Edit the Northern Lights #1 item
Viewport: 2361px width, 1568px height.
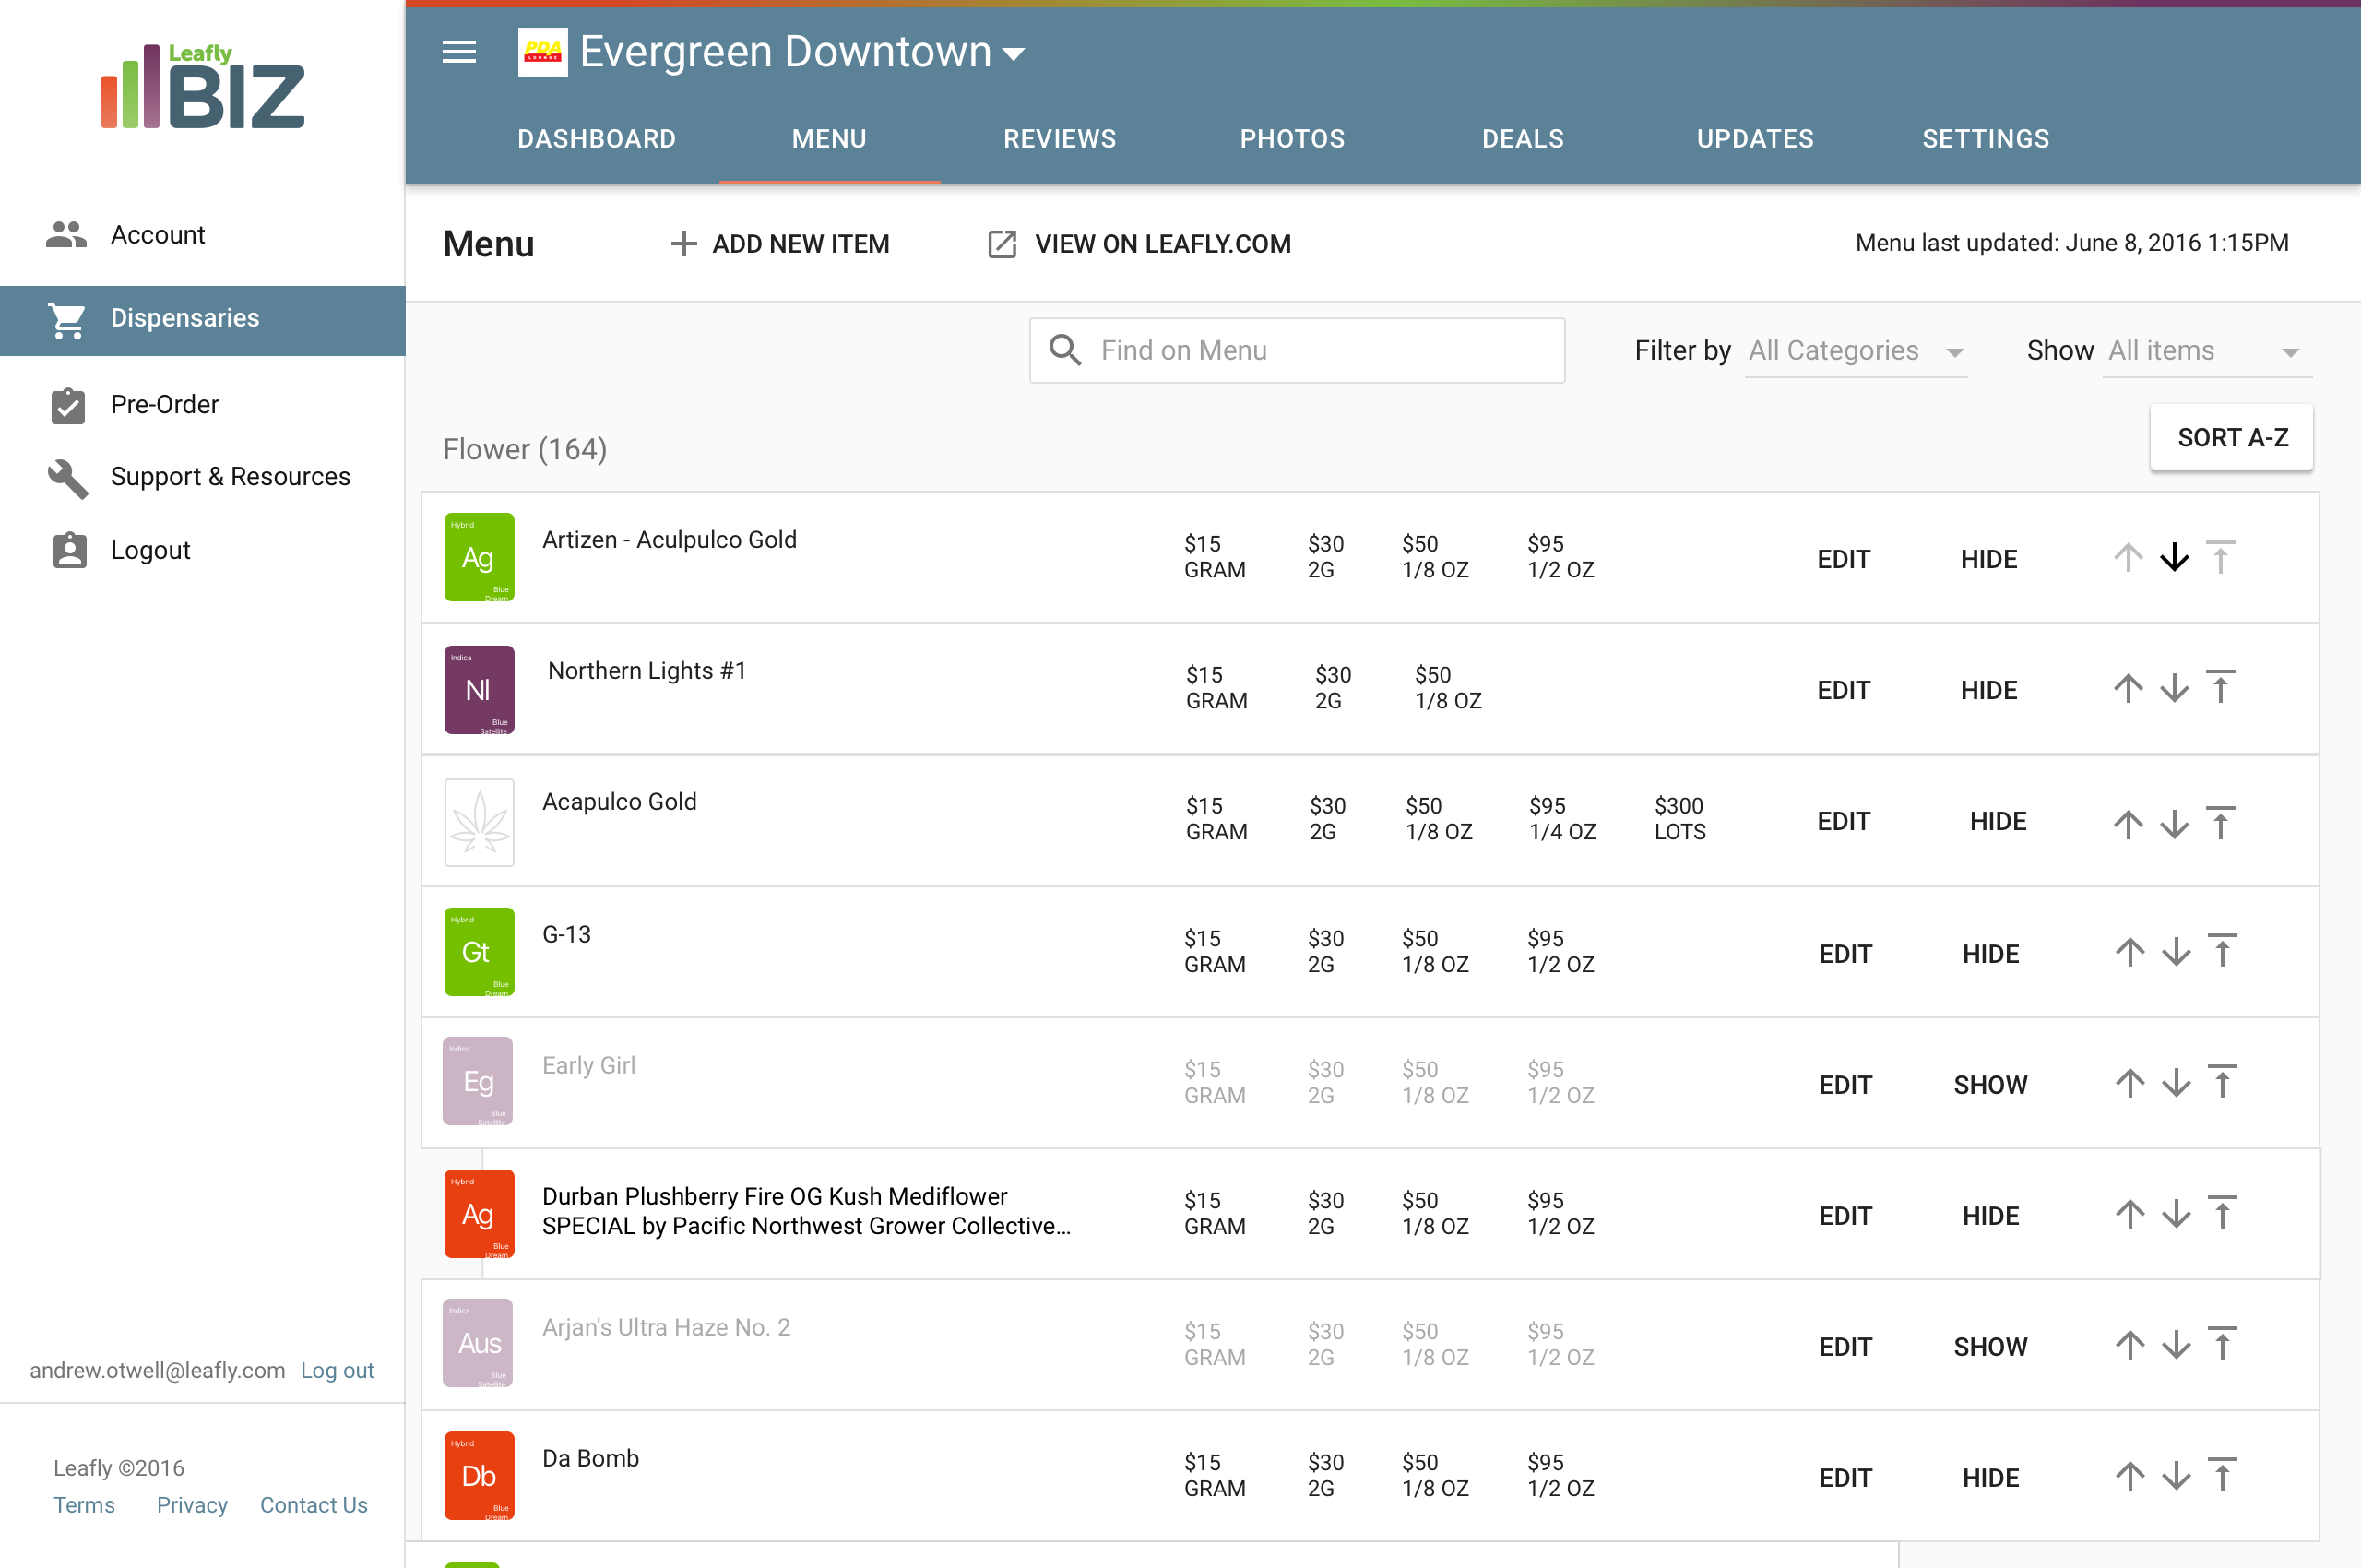[x=1843, y=691]
